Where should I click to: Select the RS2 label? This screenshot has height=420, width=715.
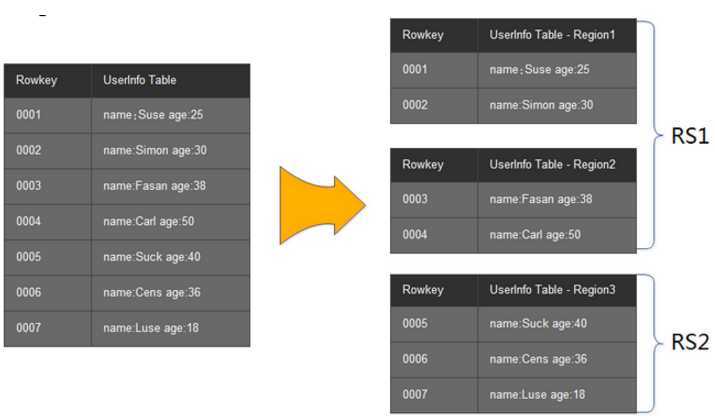pyautogui.click(x=690, y=342)
